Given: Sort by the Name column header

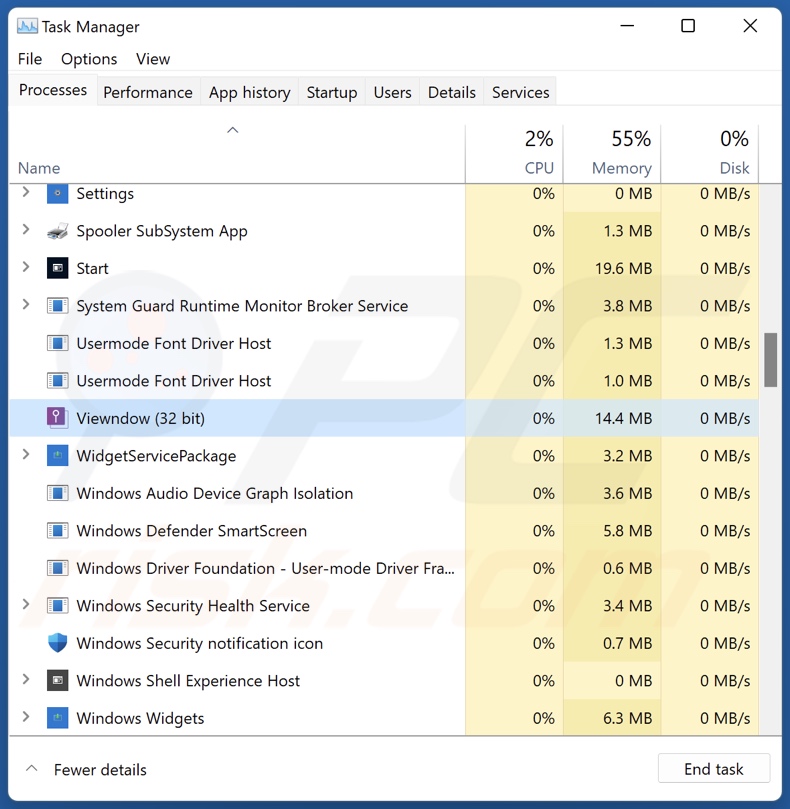Looking at the screenshot, I should 237,154.
